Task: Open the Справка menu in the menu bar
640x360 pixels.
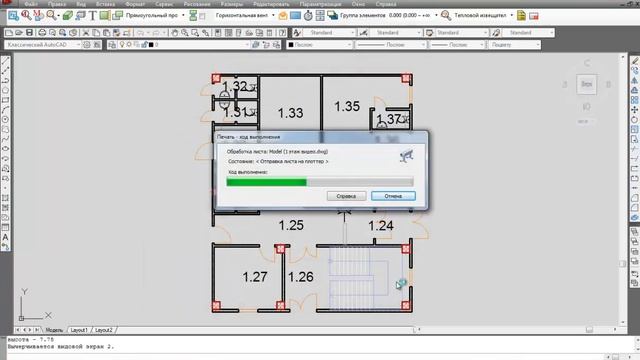Action: coord(386,4)
